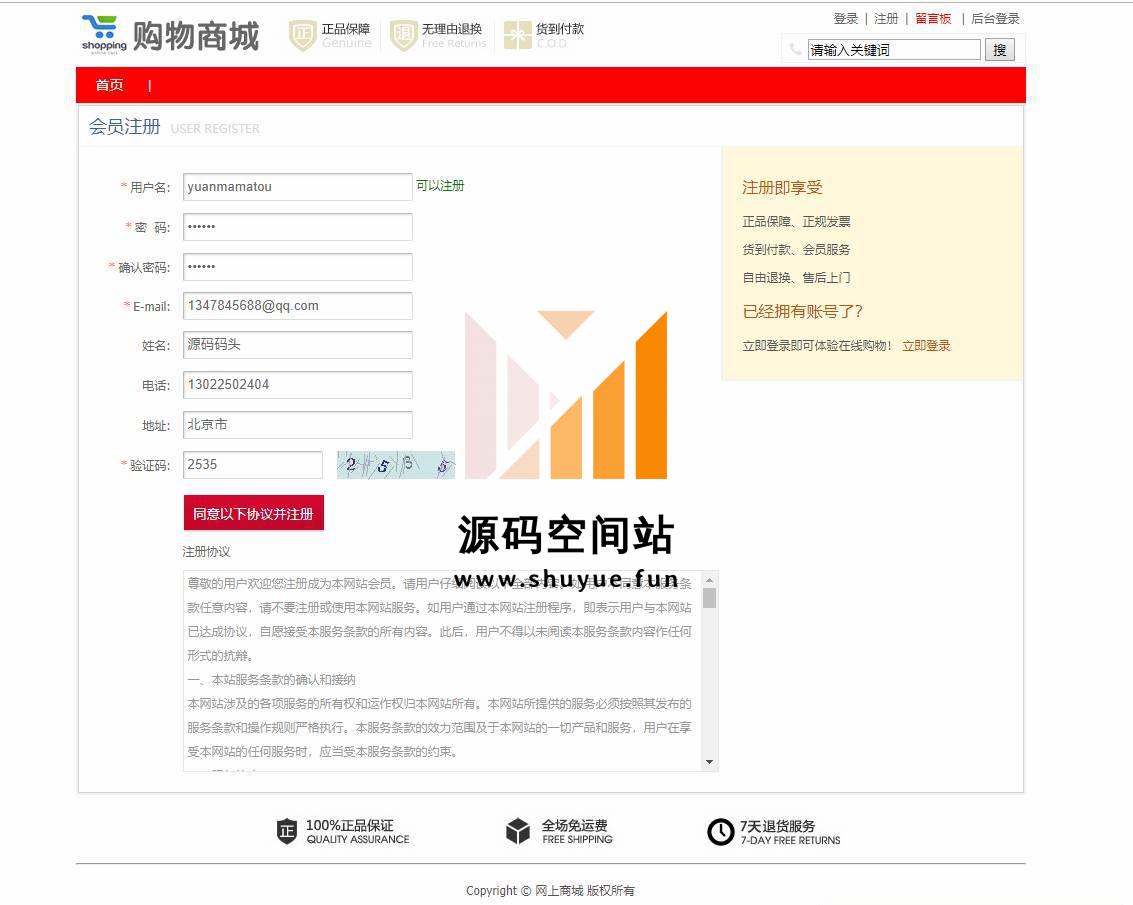Viewport: 1133px width, 905px height.
Task: Click the 电话 phone input field
Action: click(x=298, y=385)
